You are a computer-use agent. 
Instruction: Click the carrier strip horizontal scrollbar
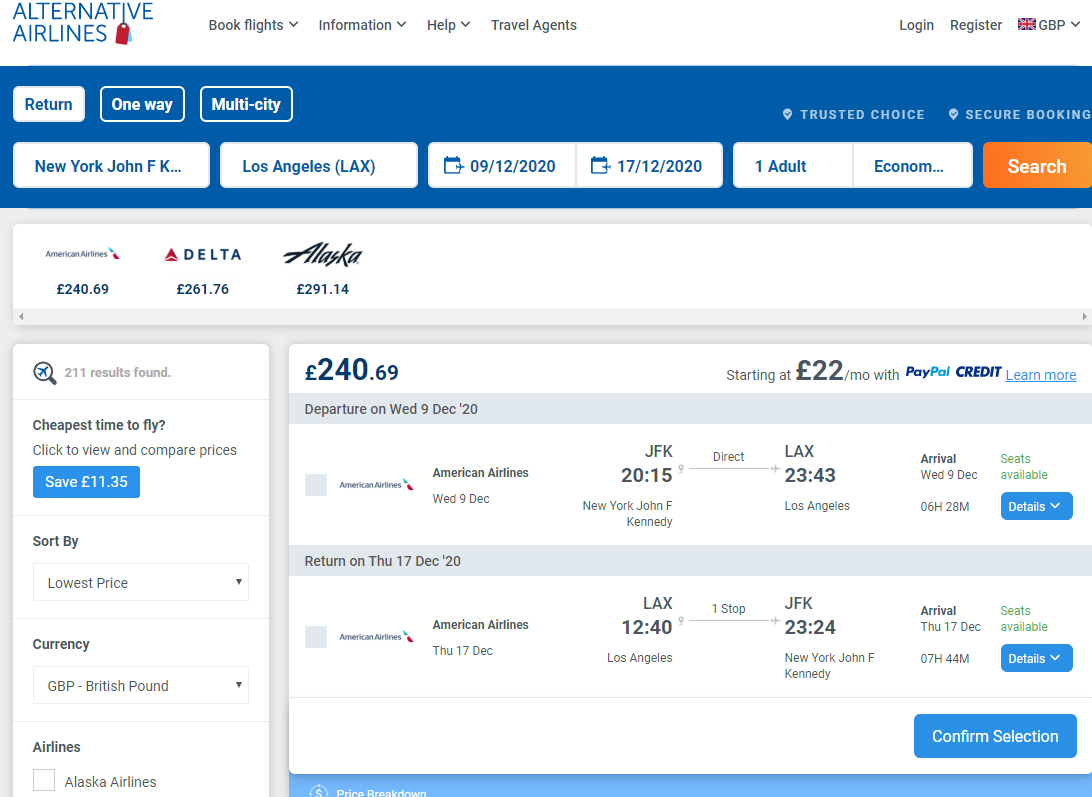tap(552, 316)
